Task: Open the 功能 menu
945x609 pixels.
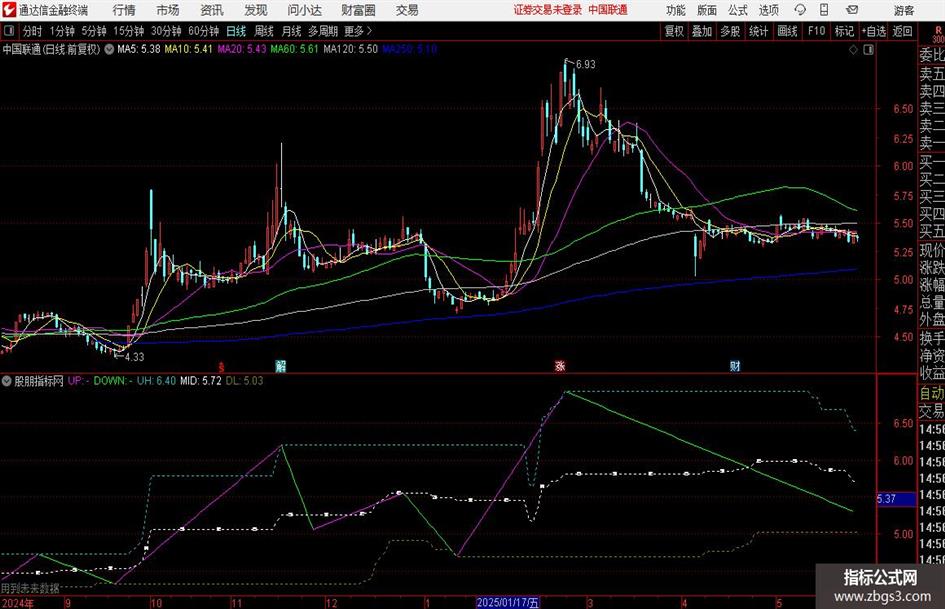Action: pos(676,10)
